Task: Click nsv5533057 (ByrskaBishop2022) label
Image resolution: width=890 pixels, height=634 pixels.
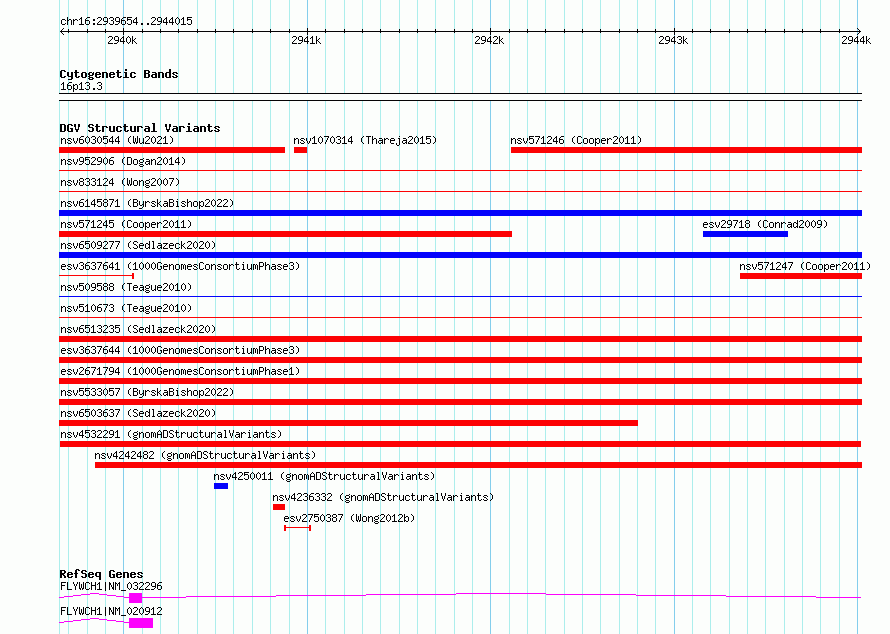Action: point(146,392)
